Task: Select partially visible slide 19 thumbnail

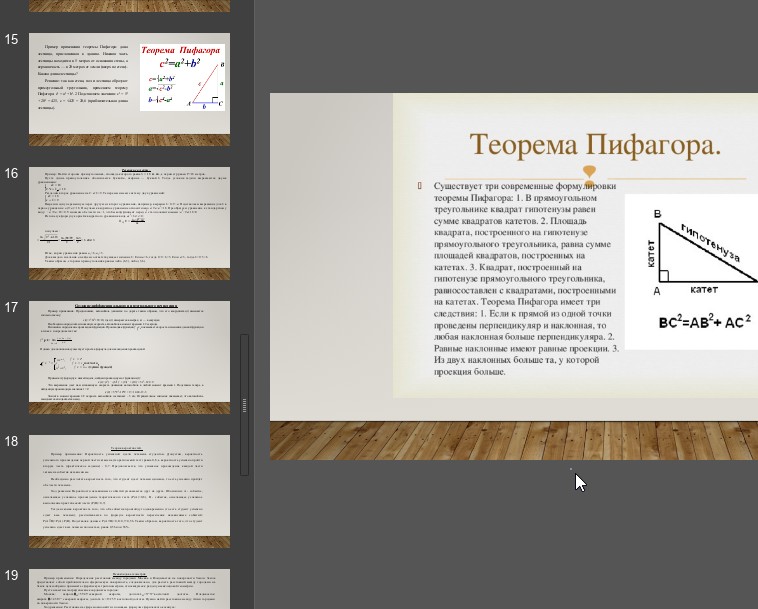Action: (130, 589)
